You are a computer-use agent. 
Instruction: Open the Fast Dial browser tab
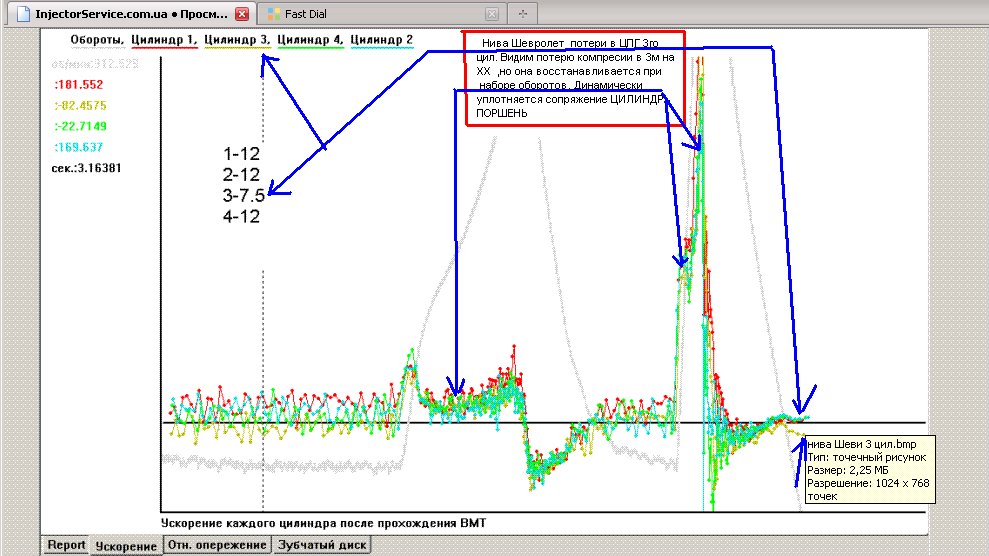(x=383, y=14)
